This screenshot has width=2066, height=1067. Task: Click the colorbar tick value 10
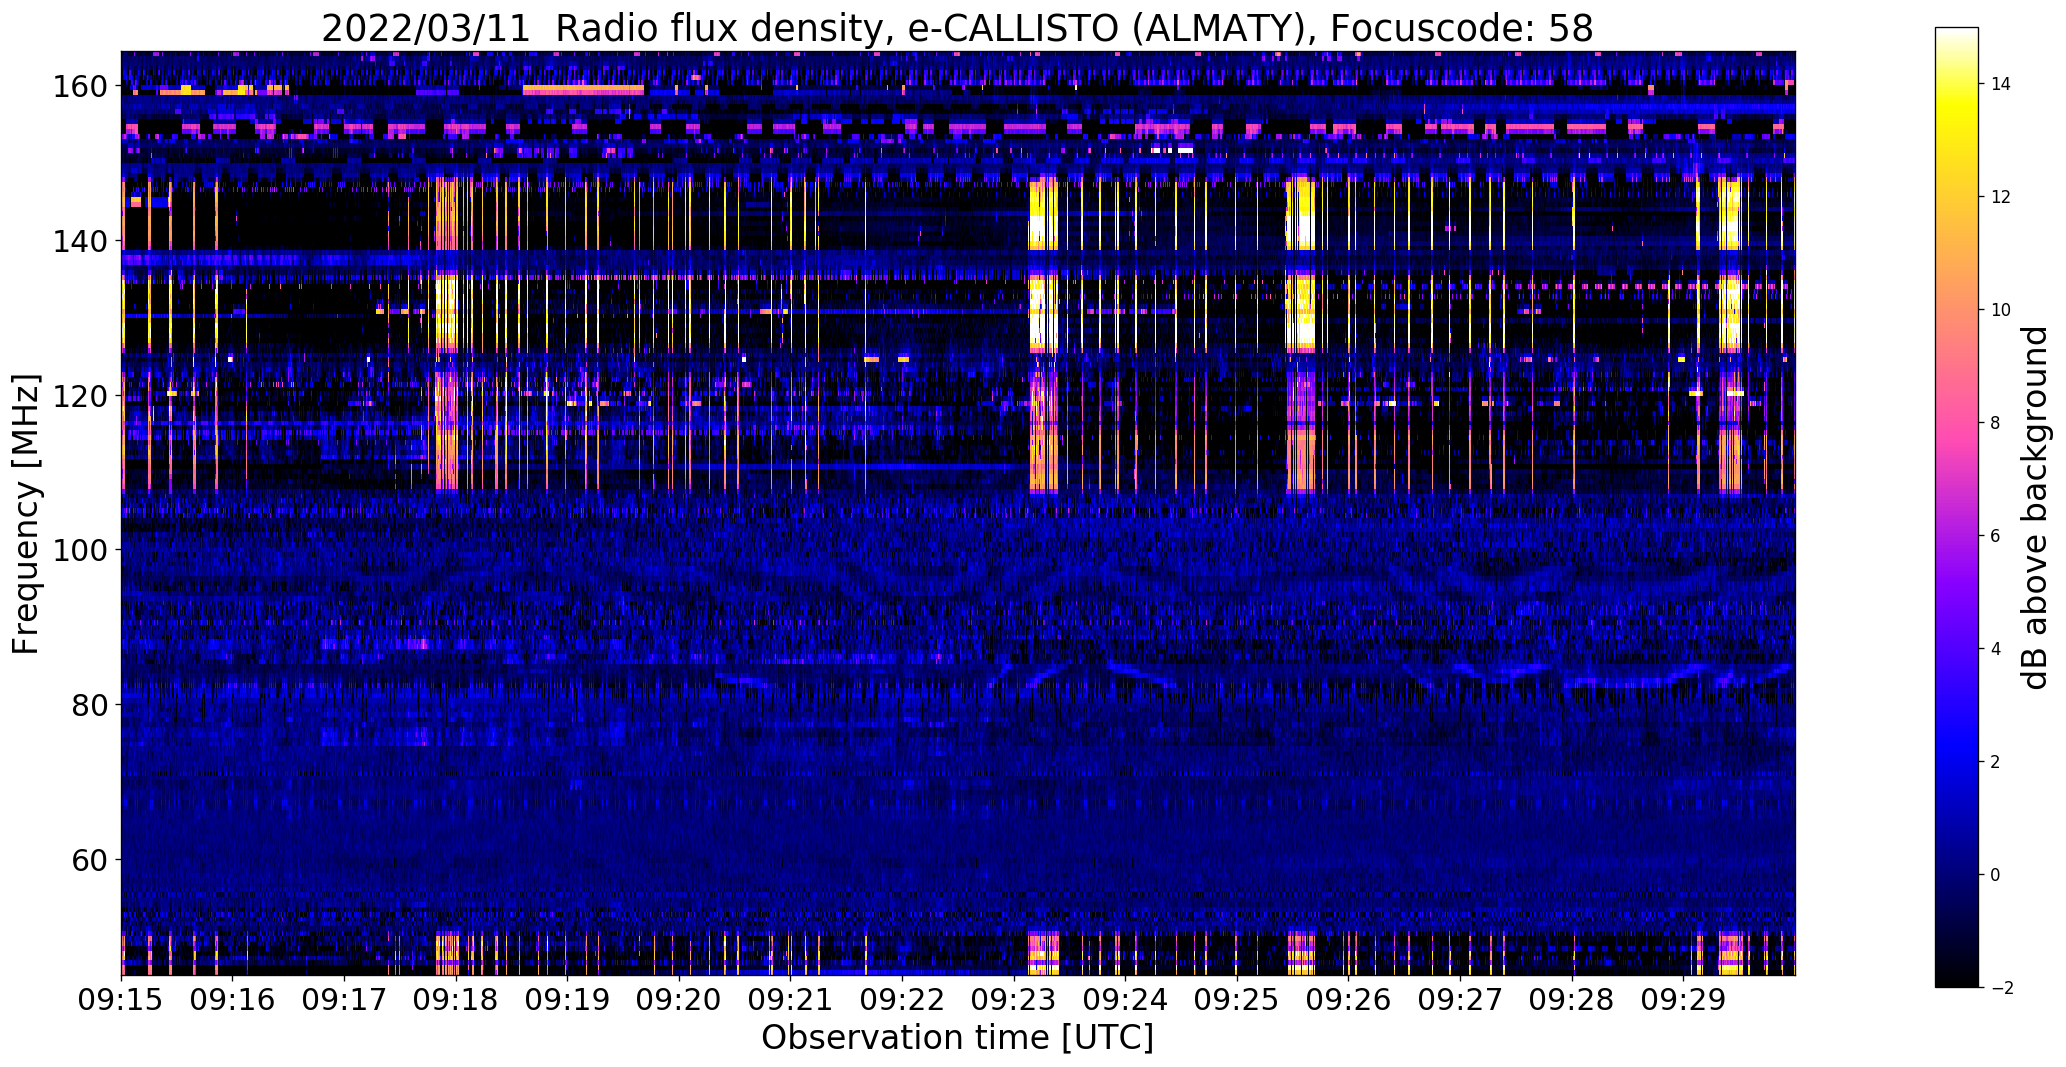[x=2001, y=310]
